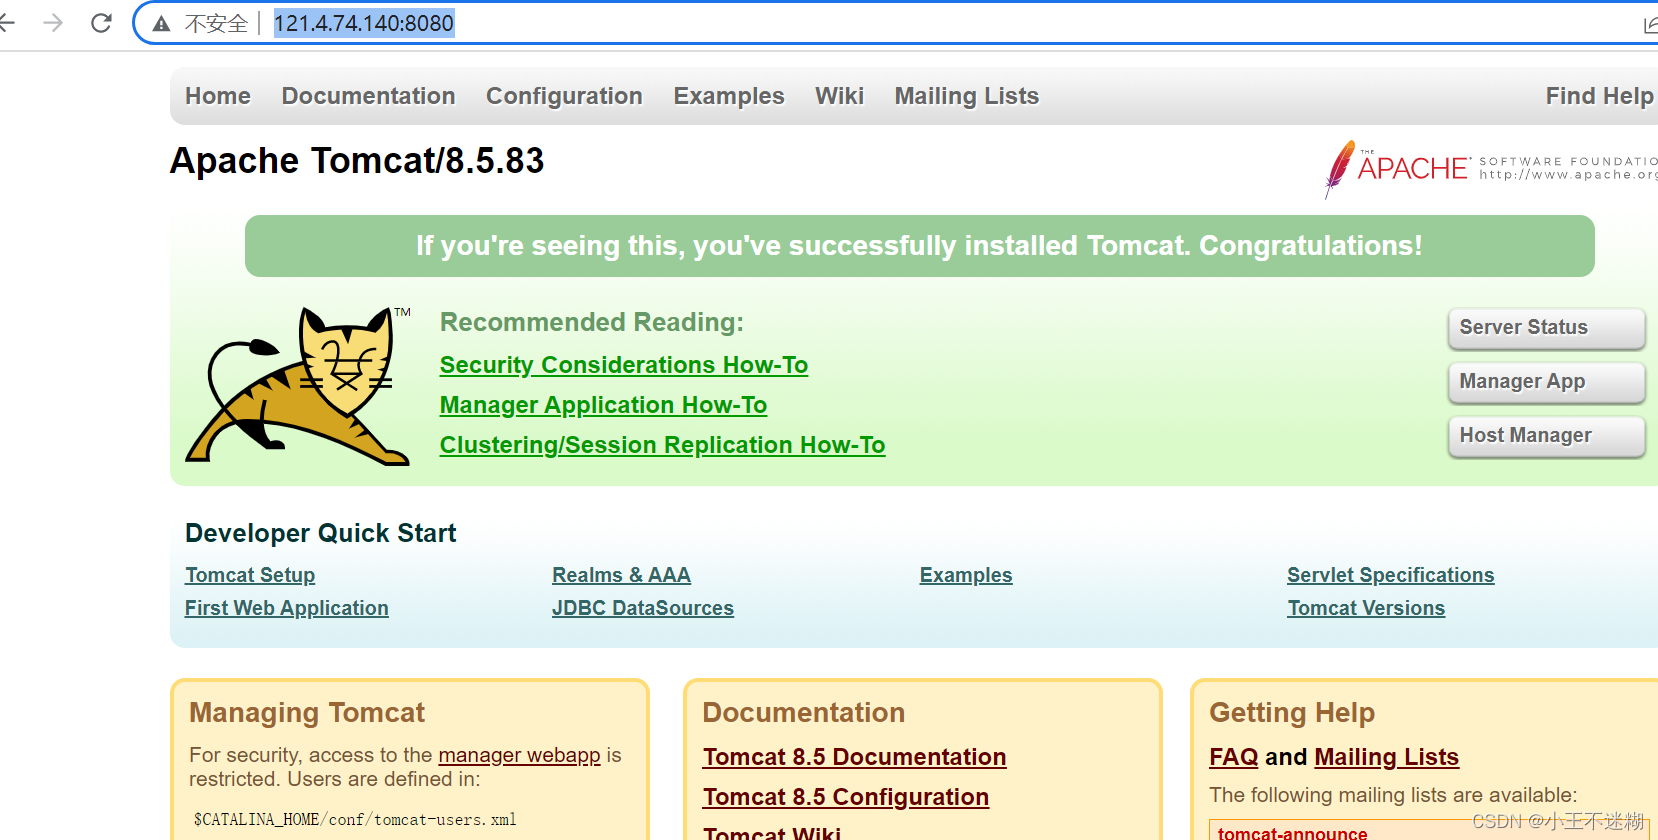Open the tomcat-announce mailing list link
Viewport: 1658px width, 840px height.
1292,833
